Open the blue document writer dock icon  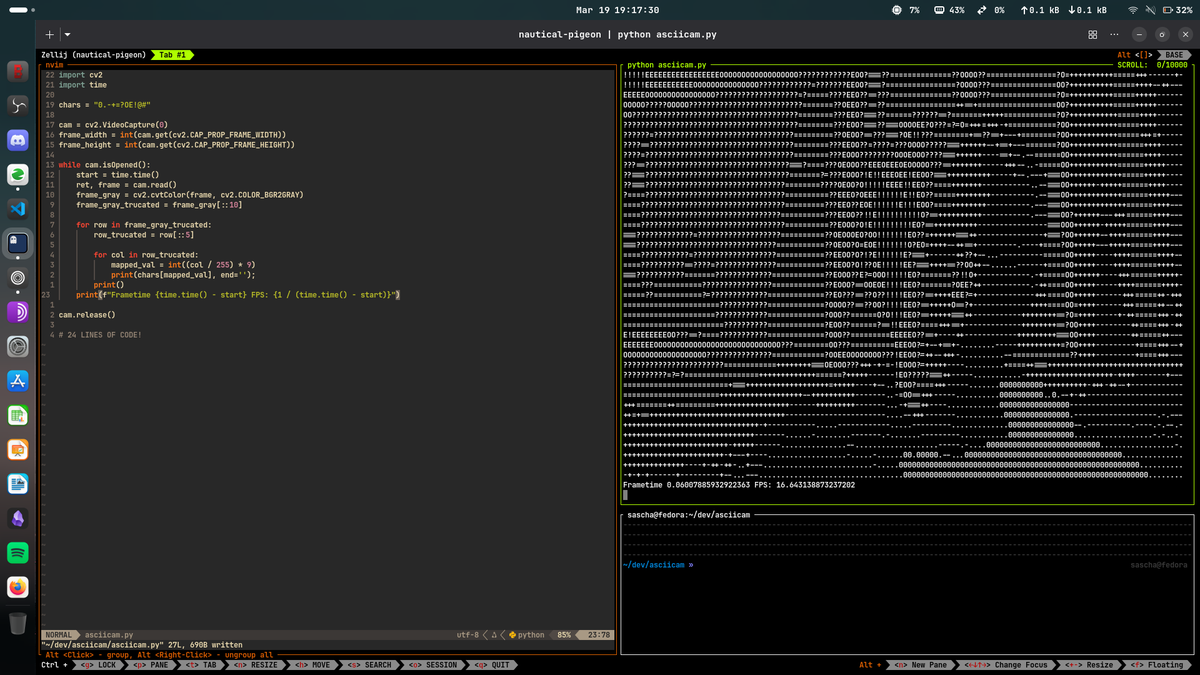click(x=18, y=484)
